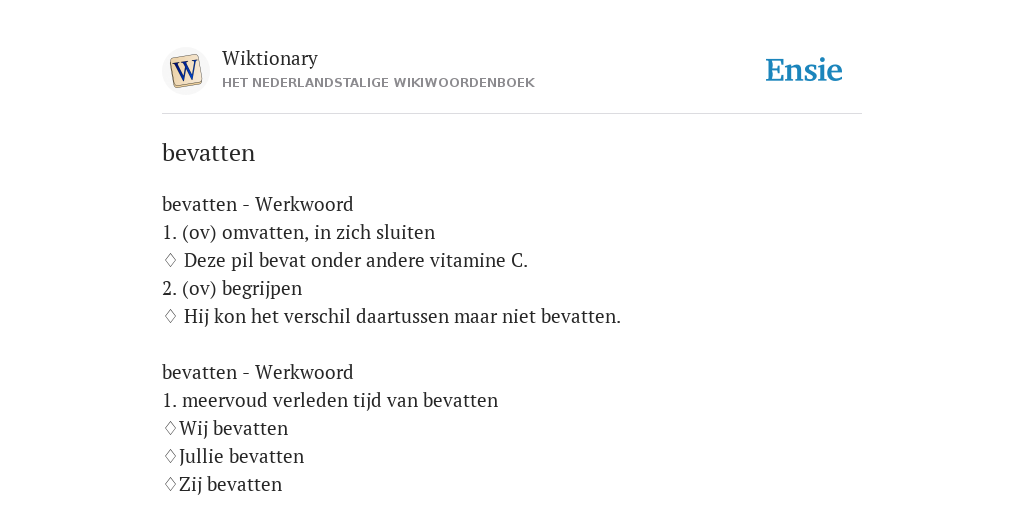Click the diamond bullet before 'Wij bevatten'
Viewport: 1024px width, 512px height.
pyautogui.click(x=170, y=428)
